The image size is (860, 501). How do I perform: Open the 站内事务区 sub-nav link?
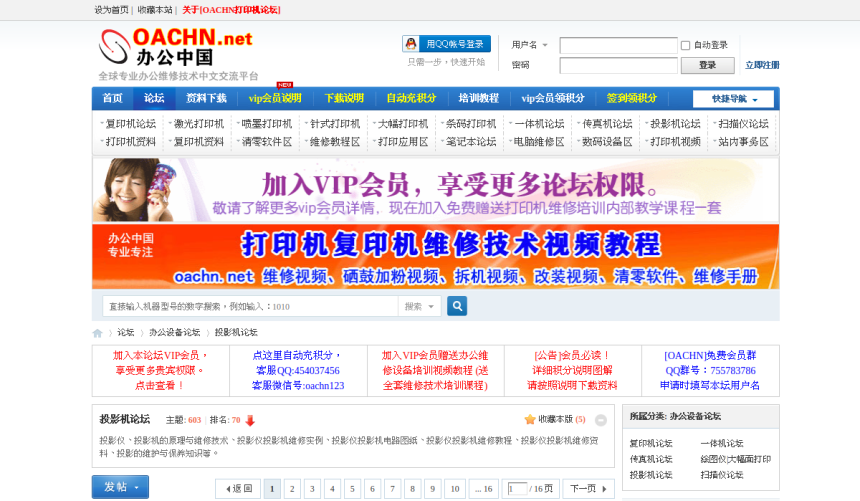743,142
